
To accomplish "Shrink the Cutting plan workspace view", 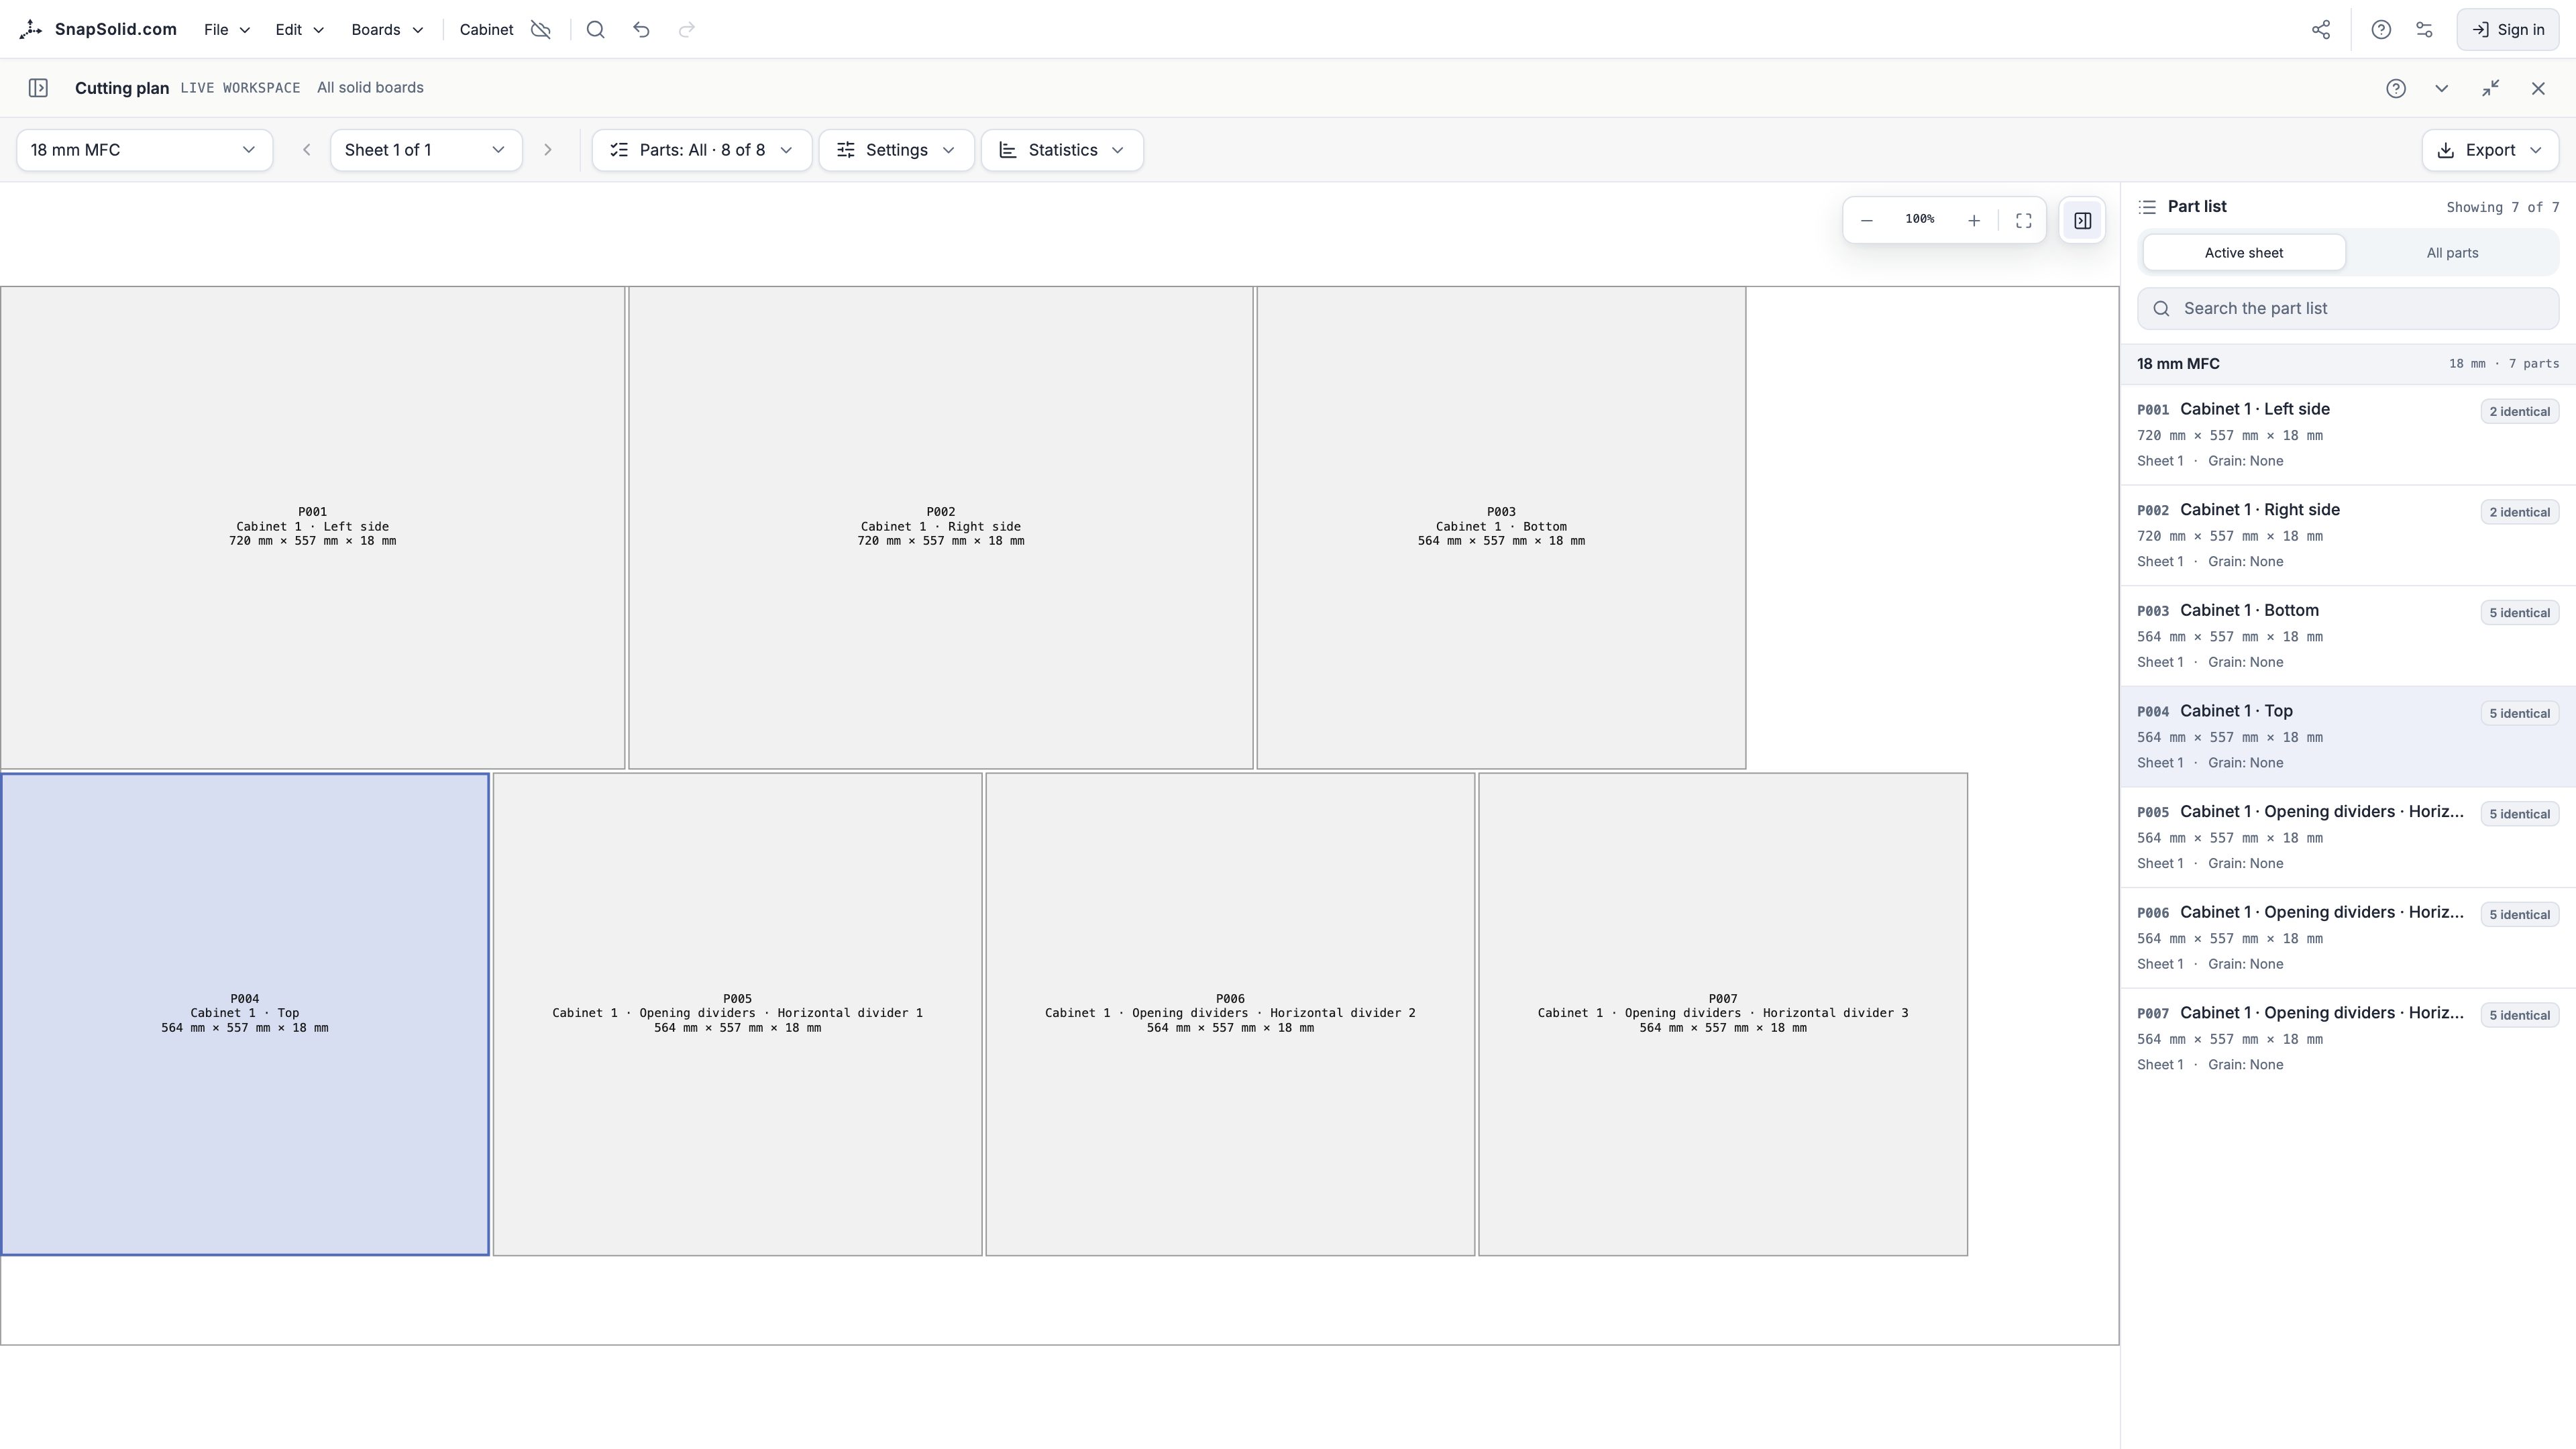I will (x=2491, y=88).
